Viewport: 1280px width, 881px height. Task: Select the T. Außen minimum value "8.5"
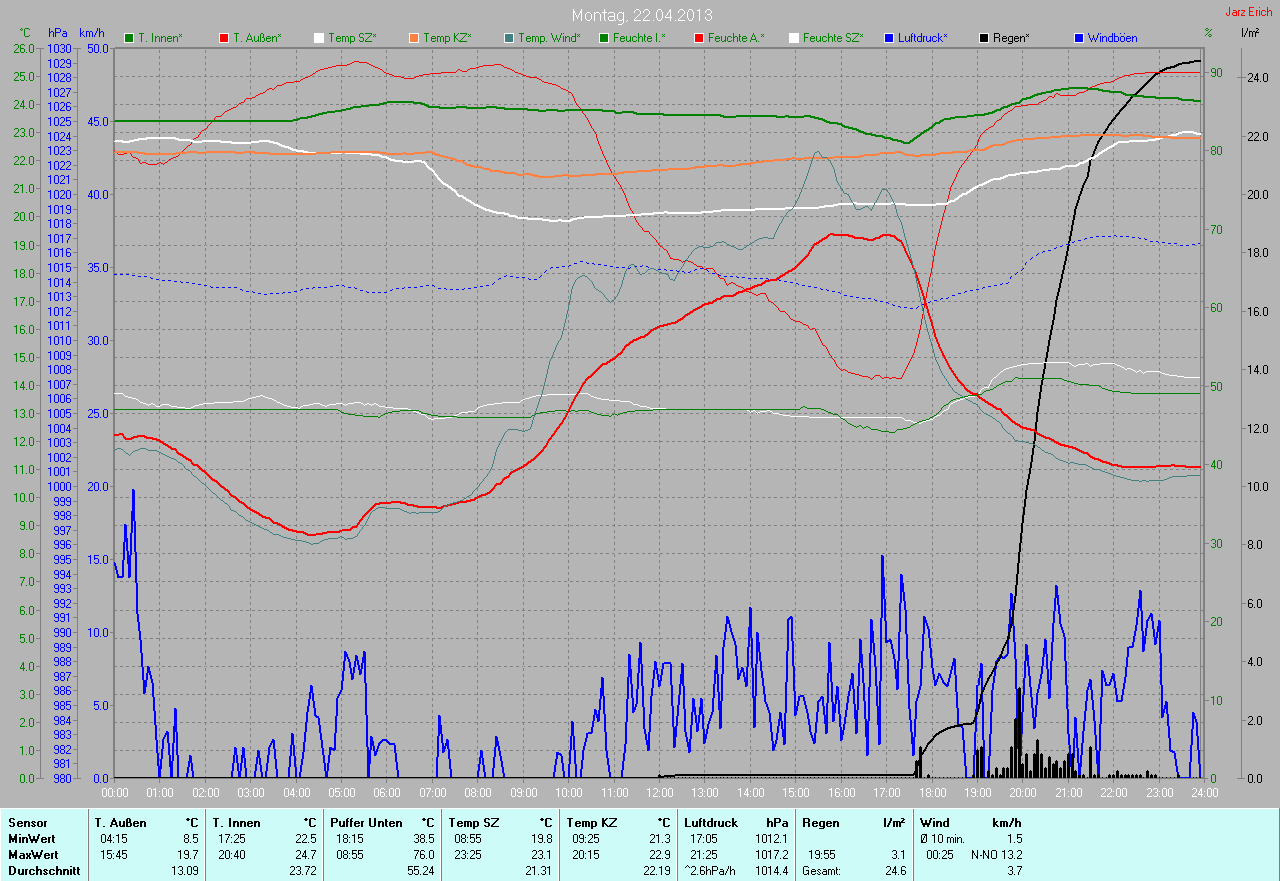point(190,839)
